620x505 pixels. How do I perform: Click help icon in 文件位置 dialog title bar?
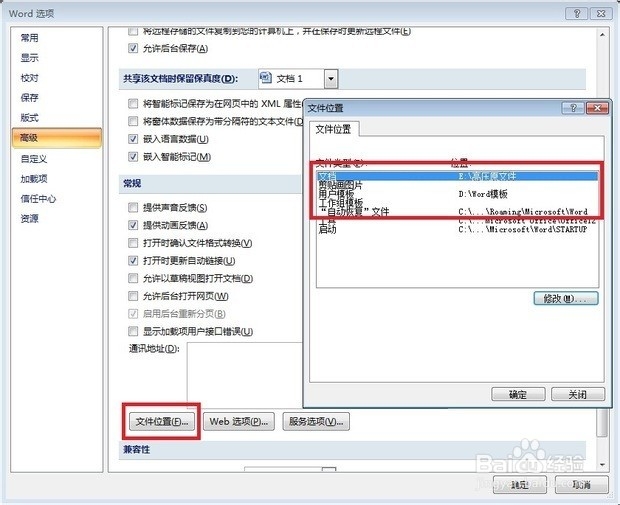click(x=573, y=108)
